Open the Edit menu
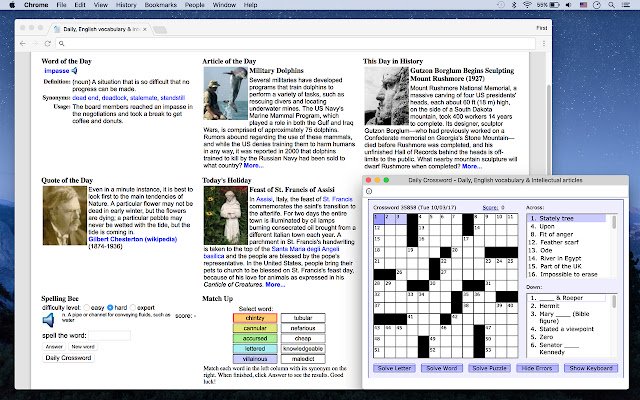The image size is (640, 400). (x=80, y=5)
